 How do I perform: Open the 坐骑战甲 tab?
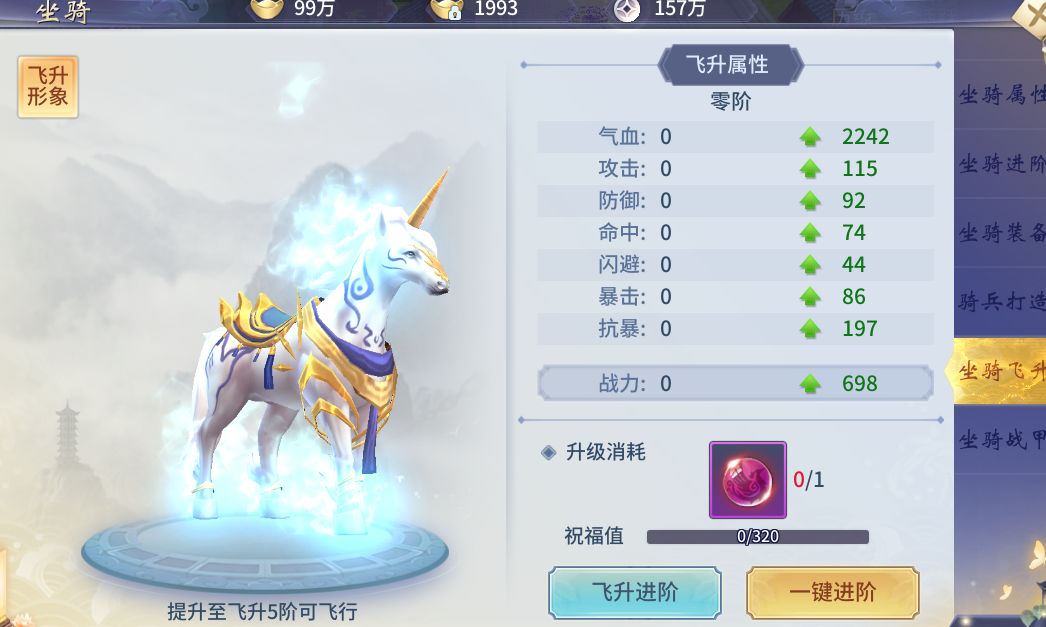[x=1000, y=440]
